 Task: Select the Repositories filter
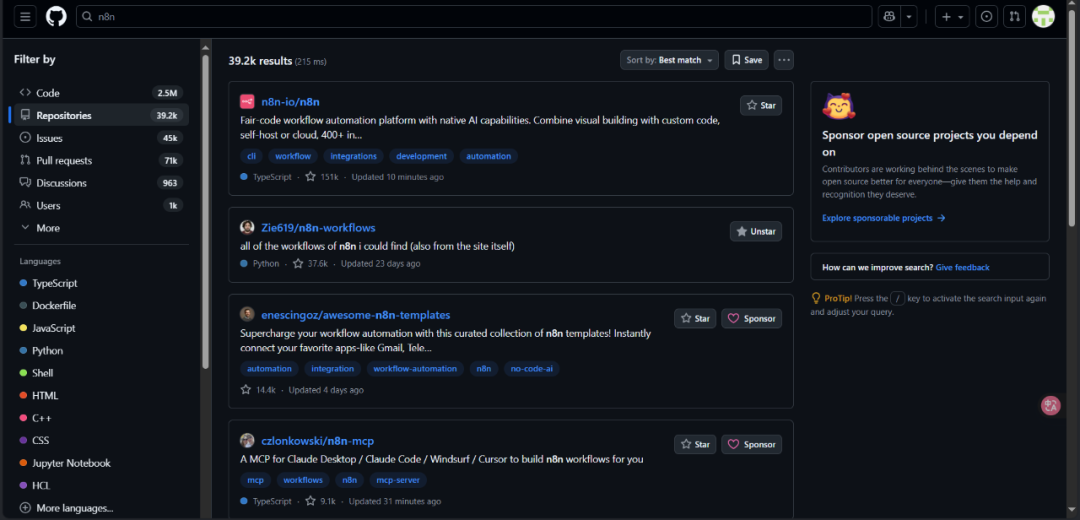point(101,115)
